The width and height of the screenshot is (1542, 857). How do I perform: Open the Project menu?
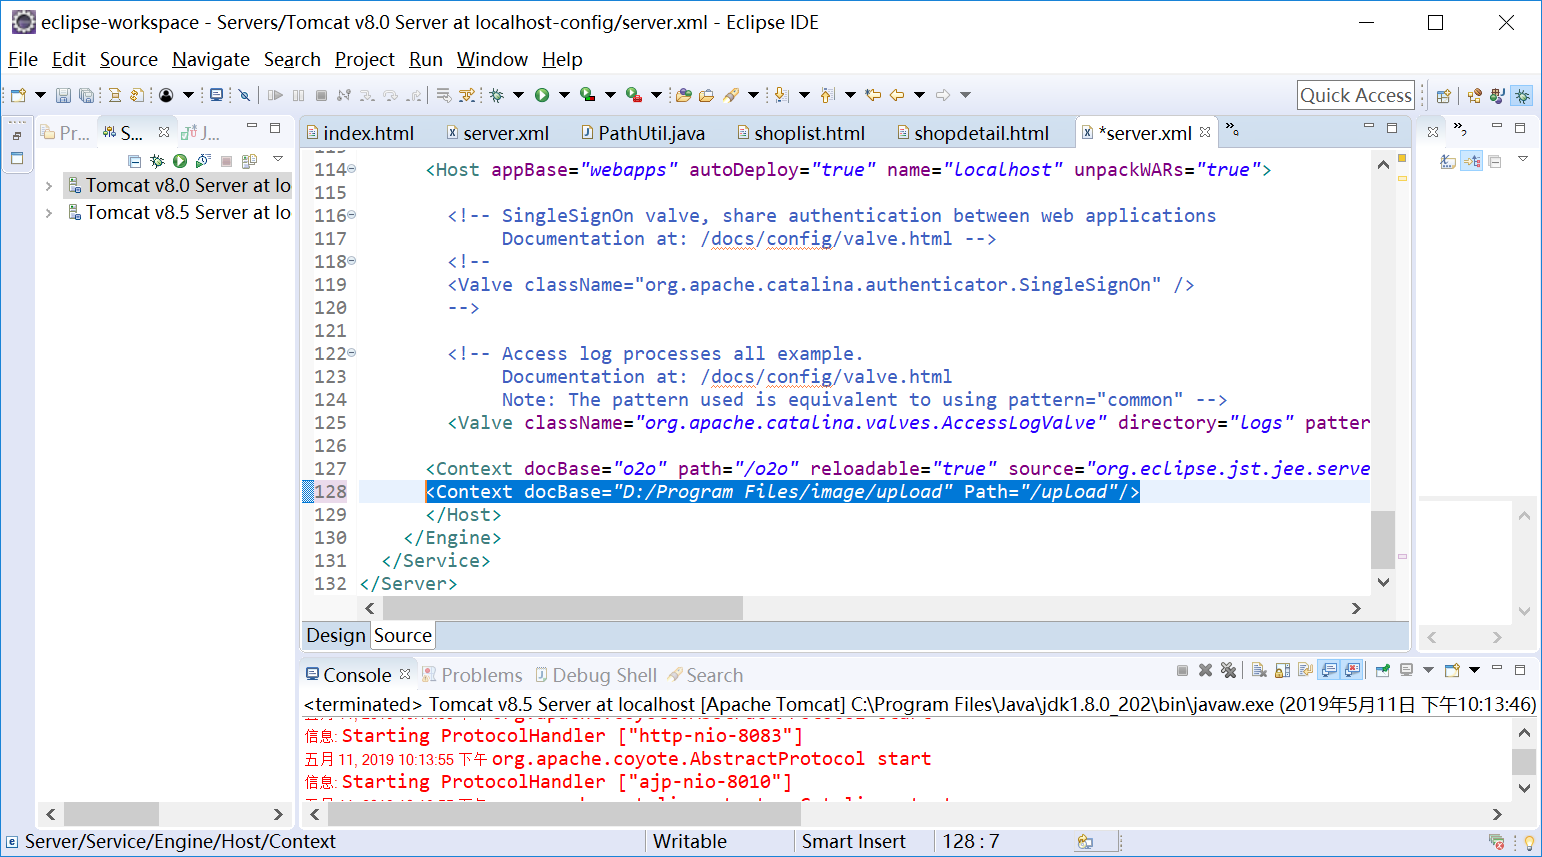365,60
